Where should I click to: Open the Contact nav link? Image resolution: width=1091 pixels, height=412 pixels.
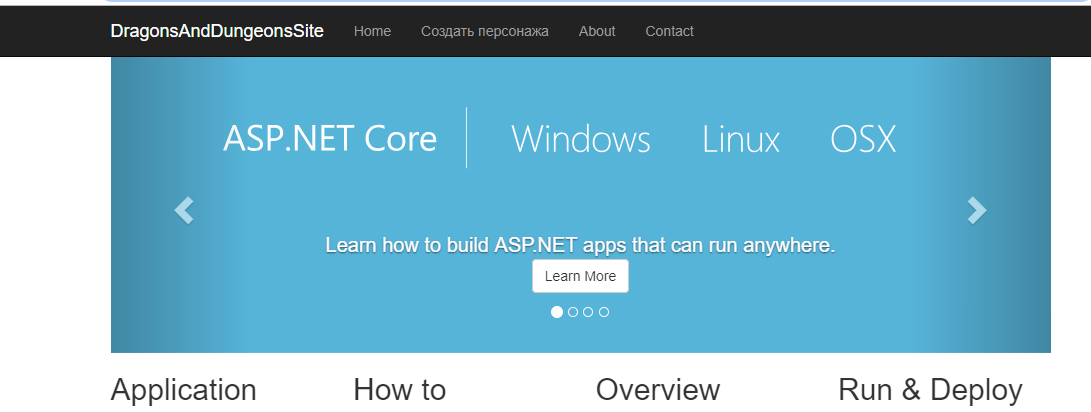point(669,31)
